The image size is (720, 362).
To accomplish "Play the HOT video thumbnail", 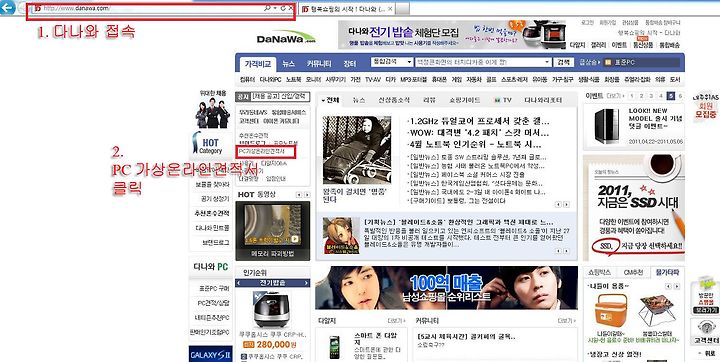I will (x=272, y=225).
